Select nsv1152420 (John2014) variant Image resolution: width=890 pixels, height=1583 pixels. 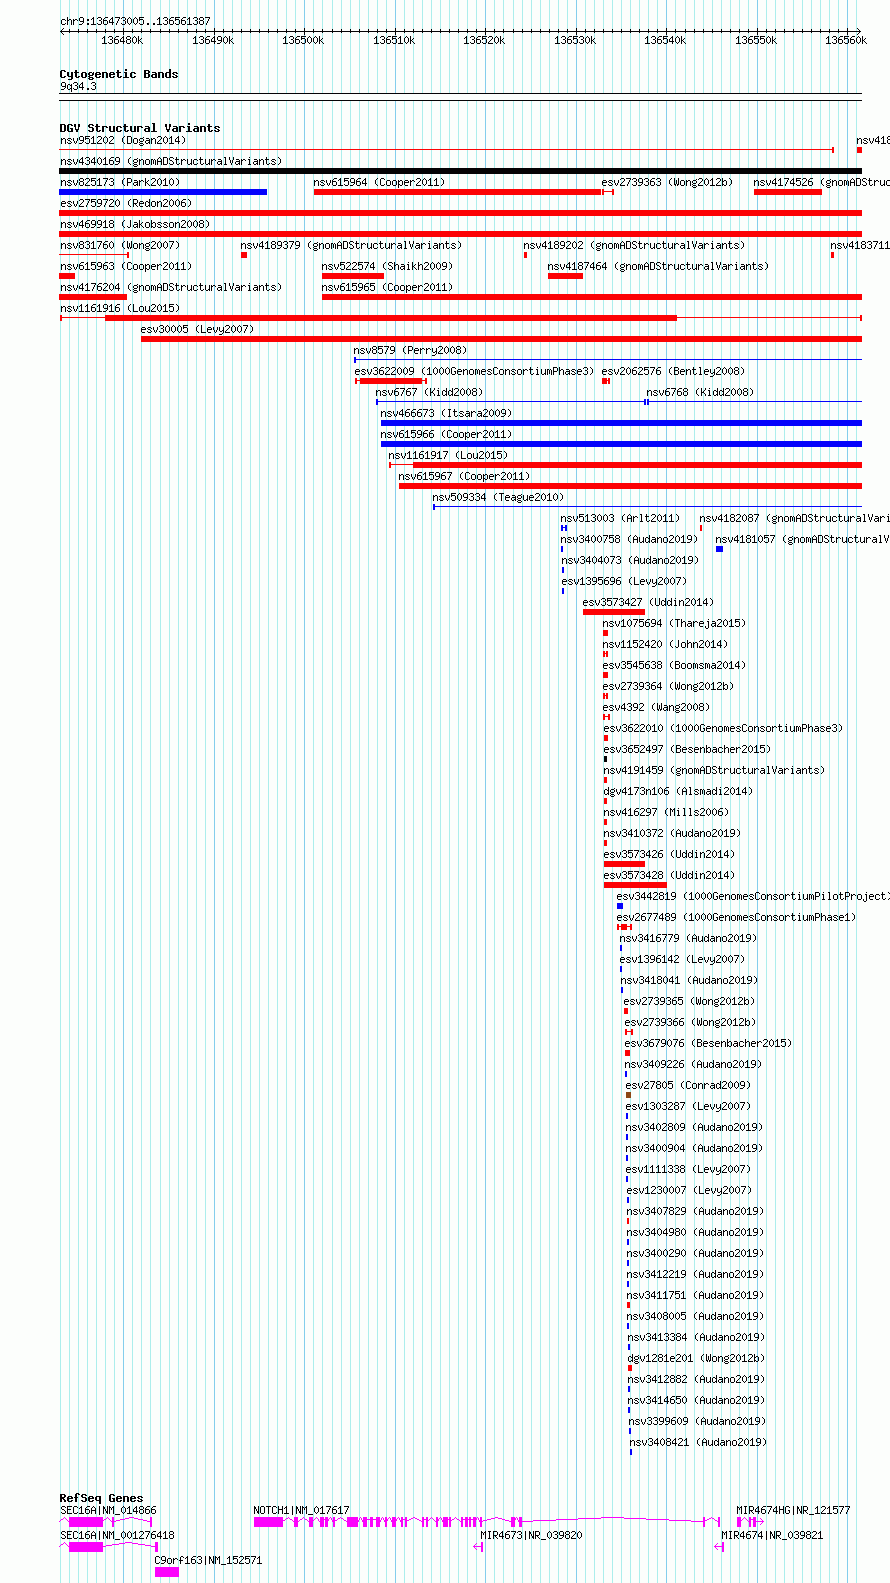606,654
